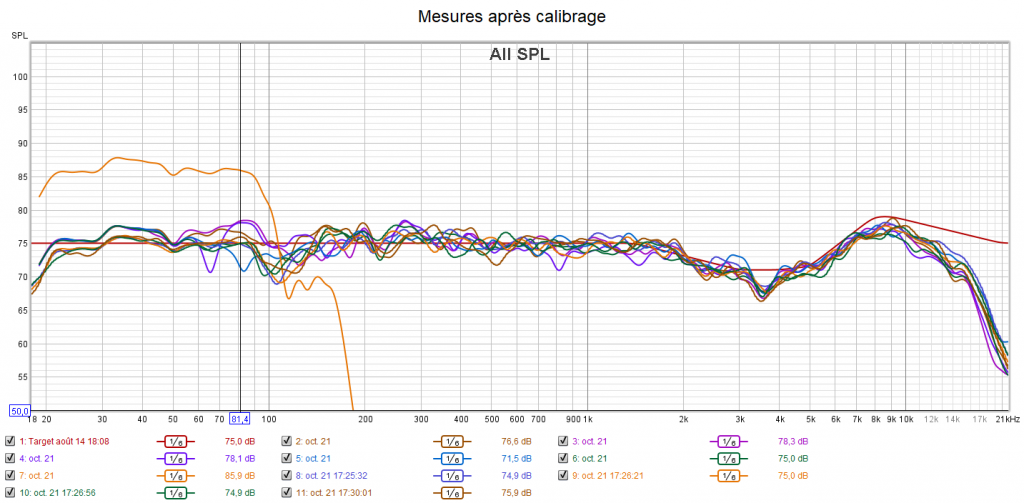The height and width of the screenshot is (503, 1024).
Task: Click the brown 1/6 smoothing icon of trace 2
Action: point(451,441)
